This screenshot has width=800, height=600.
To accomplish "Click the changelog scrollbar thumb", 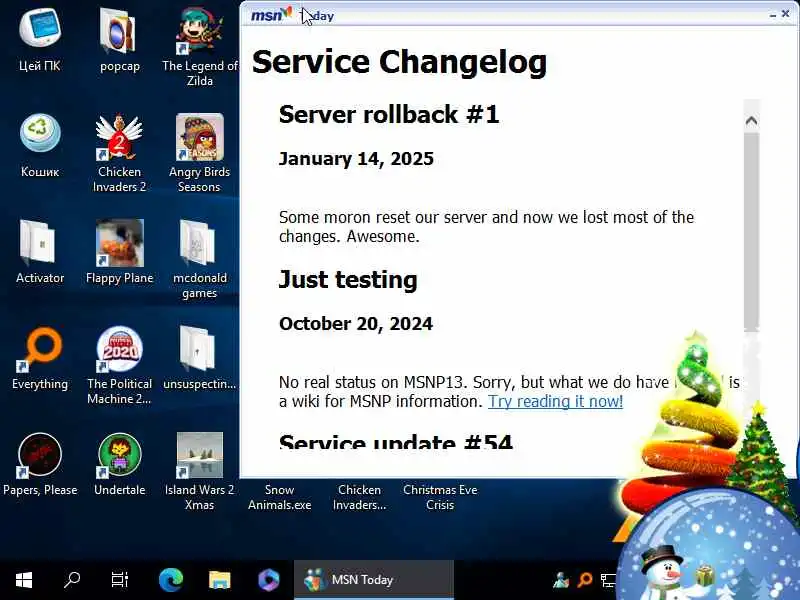I will (751, 232).
